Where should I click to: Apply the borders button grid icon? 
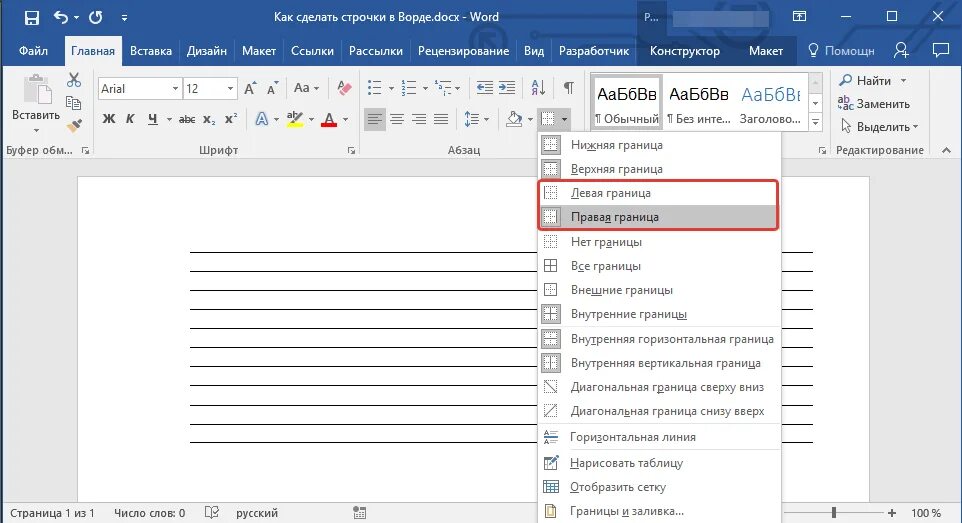click(548, 119)
